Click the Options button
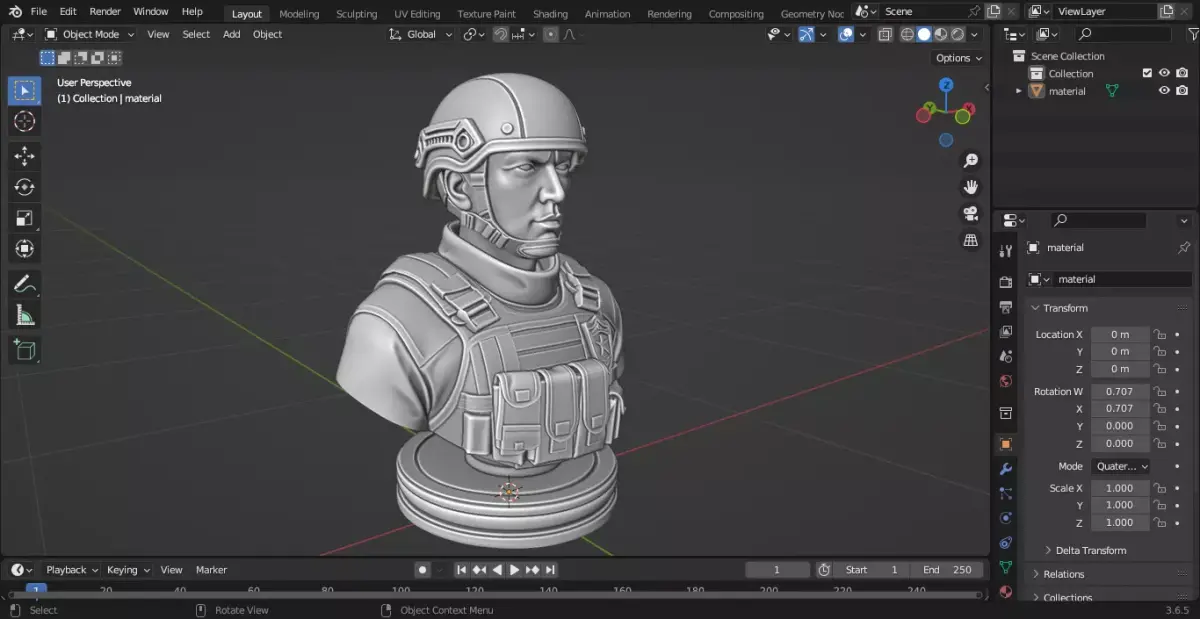This screenshot has width=1200, height=619. [x=960, y=58]
